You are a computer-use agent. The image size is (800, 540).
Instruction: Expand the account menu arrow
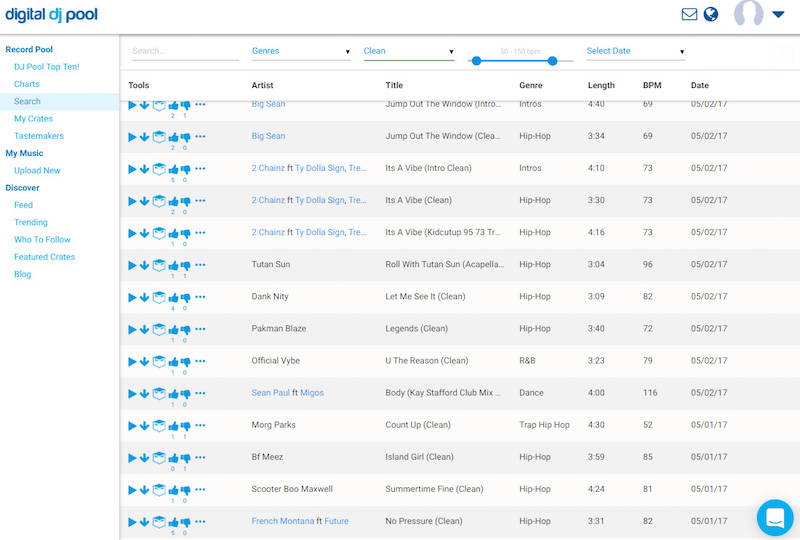778,14
